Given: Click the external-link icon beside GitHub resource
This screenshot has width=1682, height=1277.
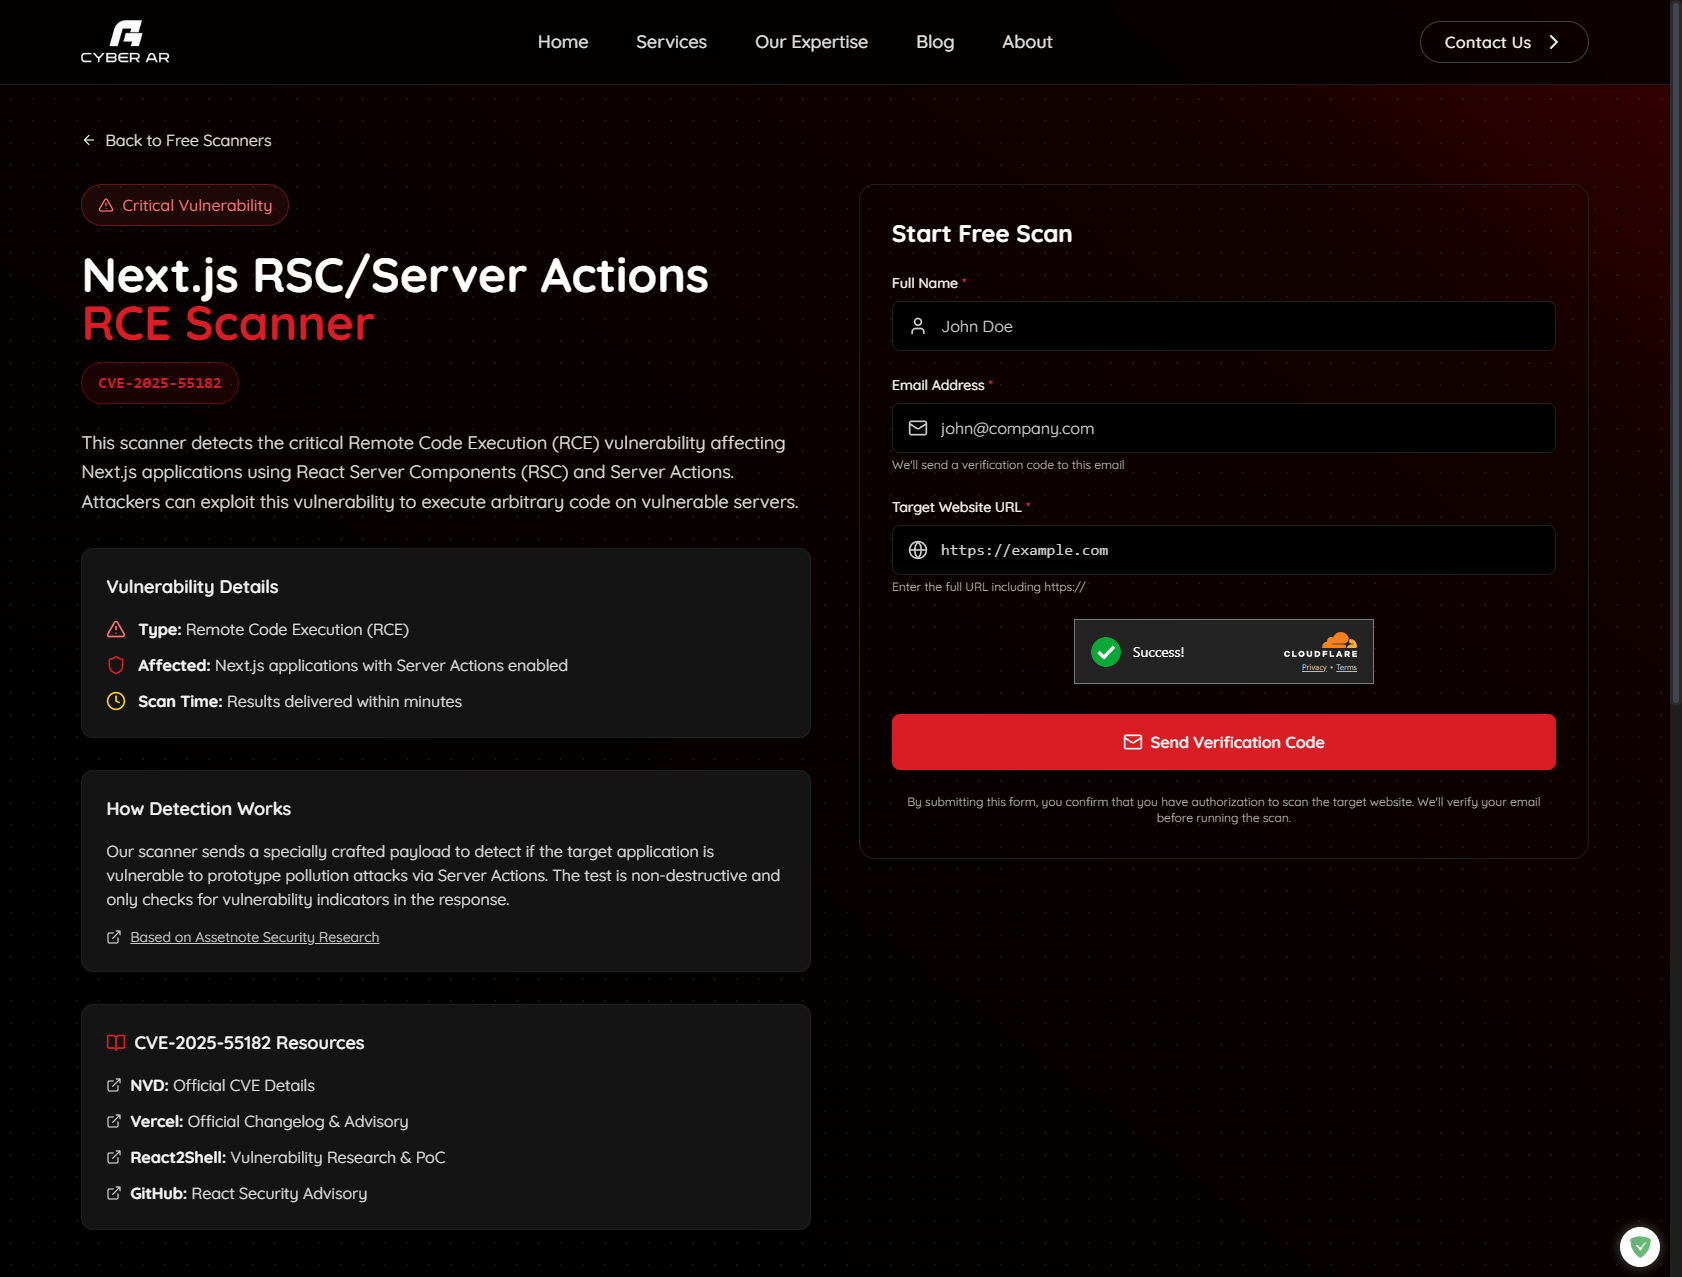Looking at the screenshot, I should pyautogui.click(x=113, y=1193).
